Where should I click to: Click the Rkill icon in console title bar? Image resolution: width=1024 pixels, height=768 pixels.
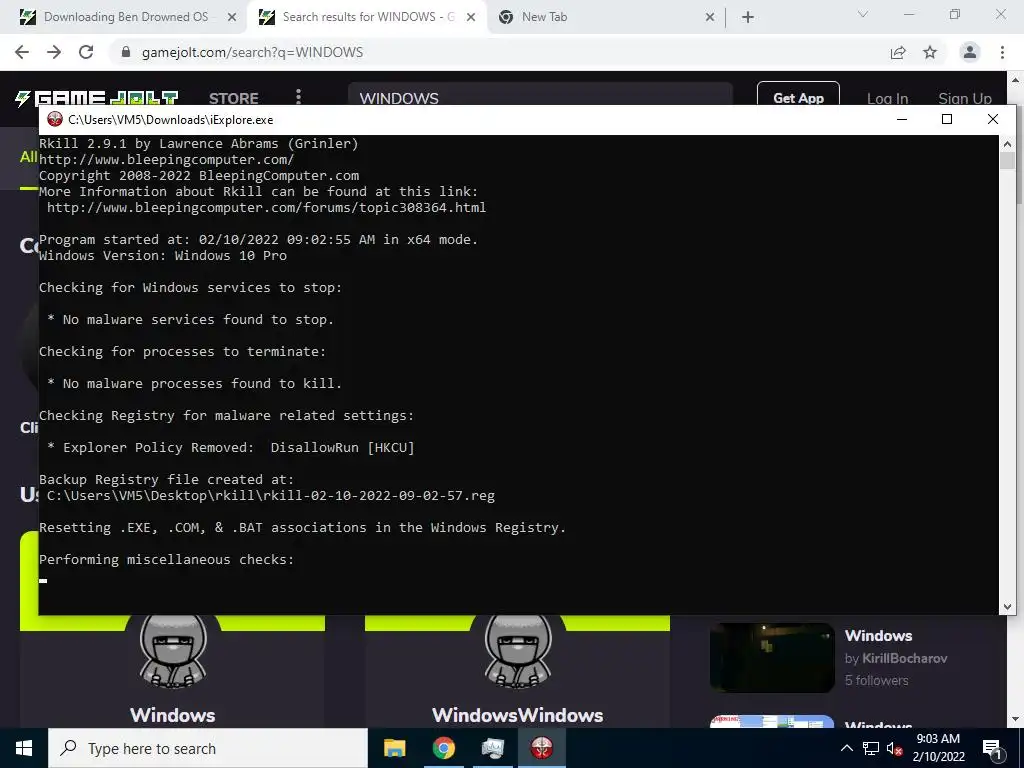coord(55,120)
